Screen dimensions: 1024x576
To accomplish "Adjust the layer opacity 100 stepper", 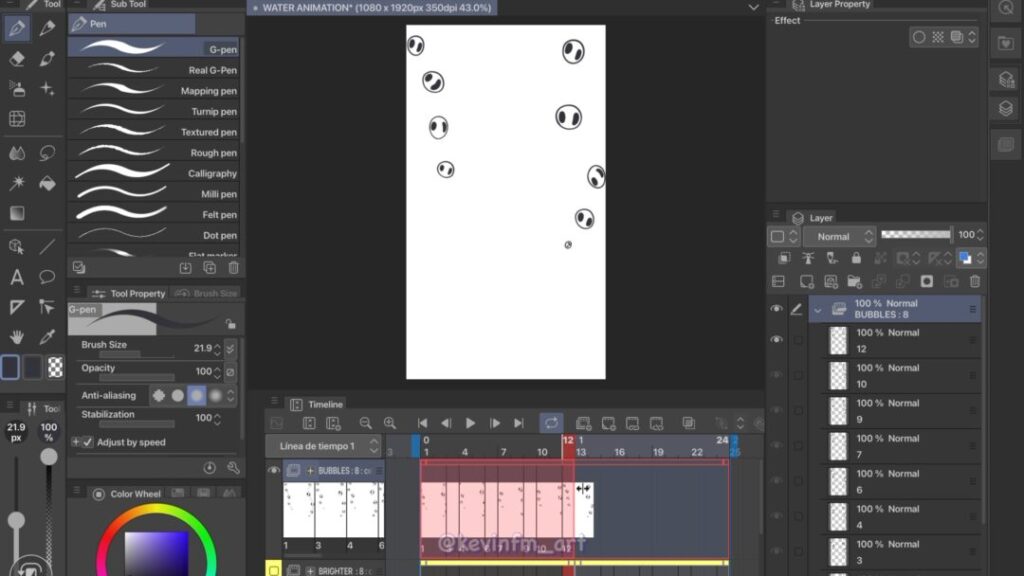I will (x=980, y=235).
